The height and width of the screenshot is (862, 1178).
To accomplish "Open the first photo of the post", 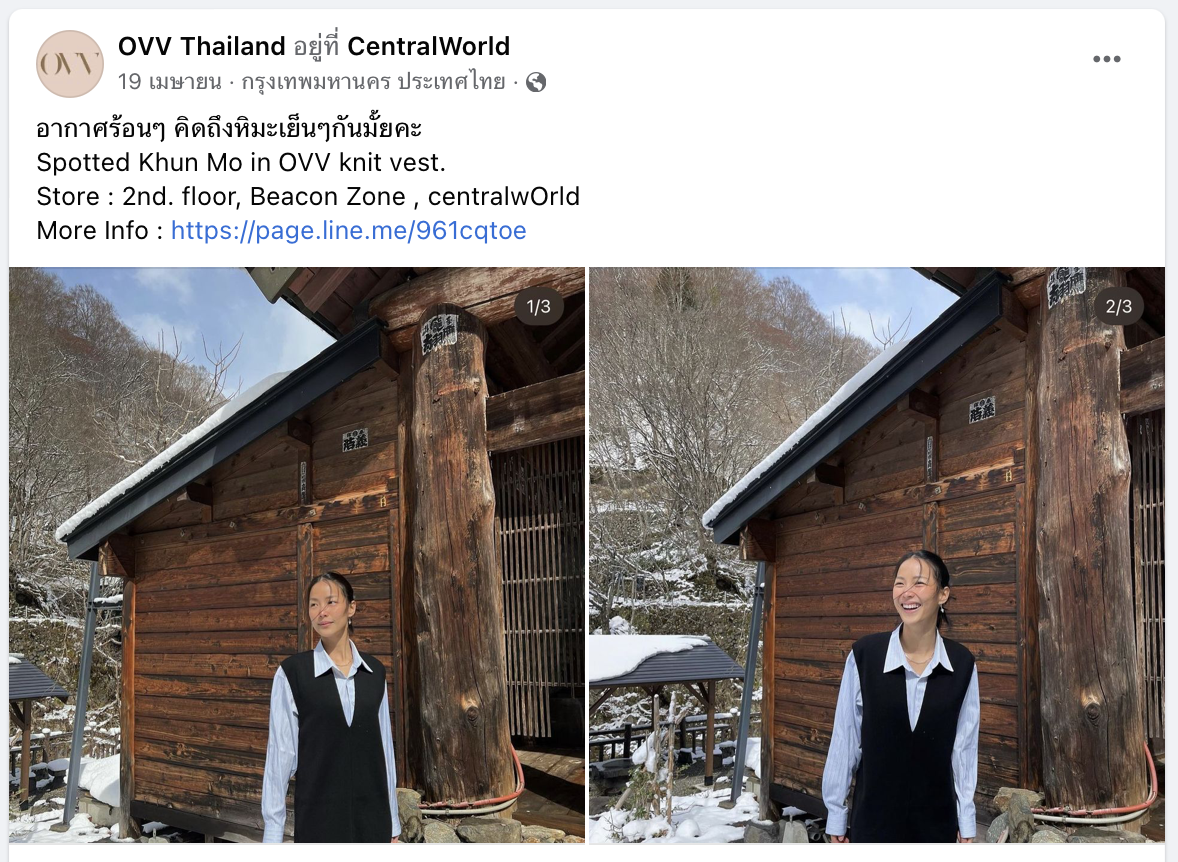I will [x=297, y=555].
